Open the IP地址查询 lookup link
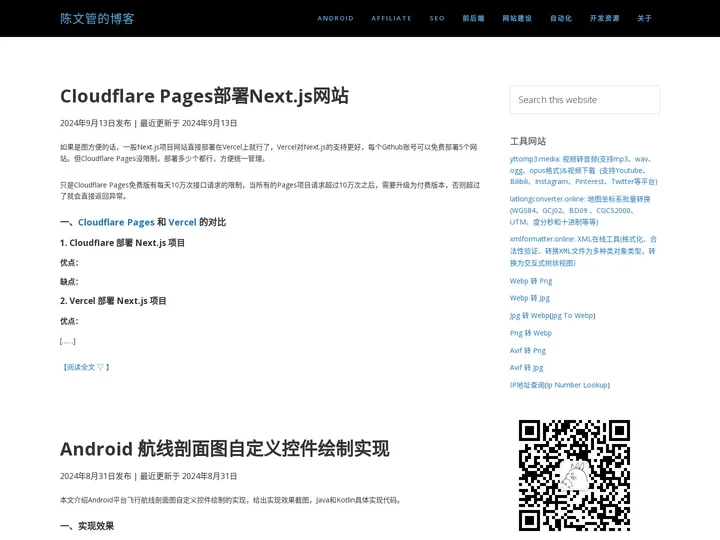 pos(560,385)
